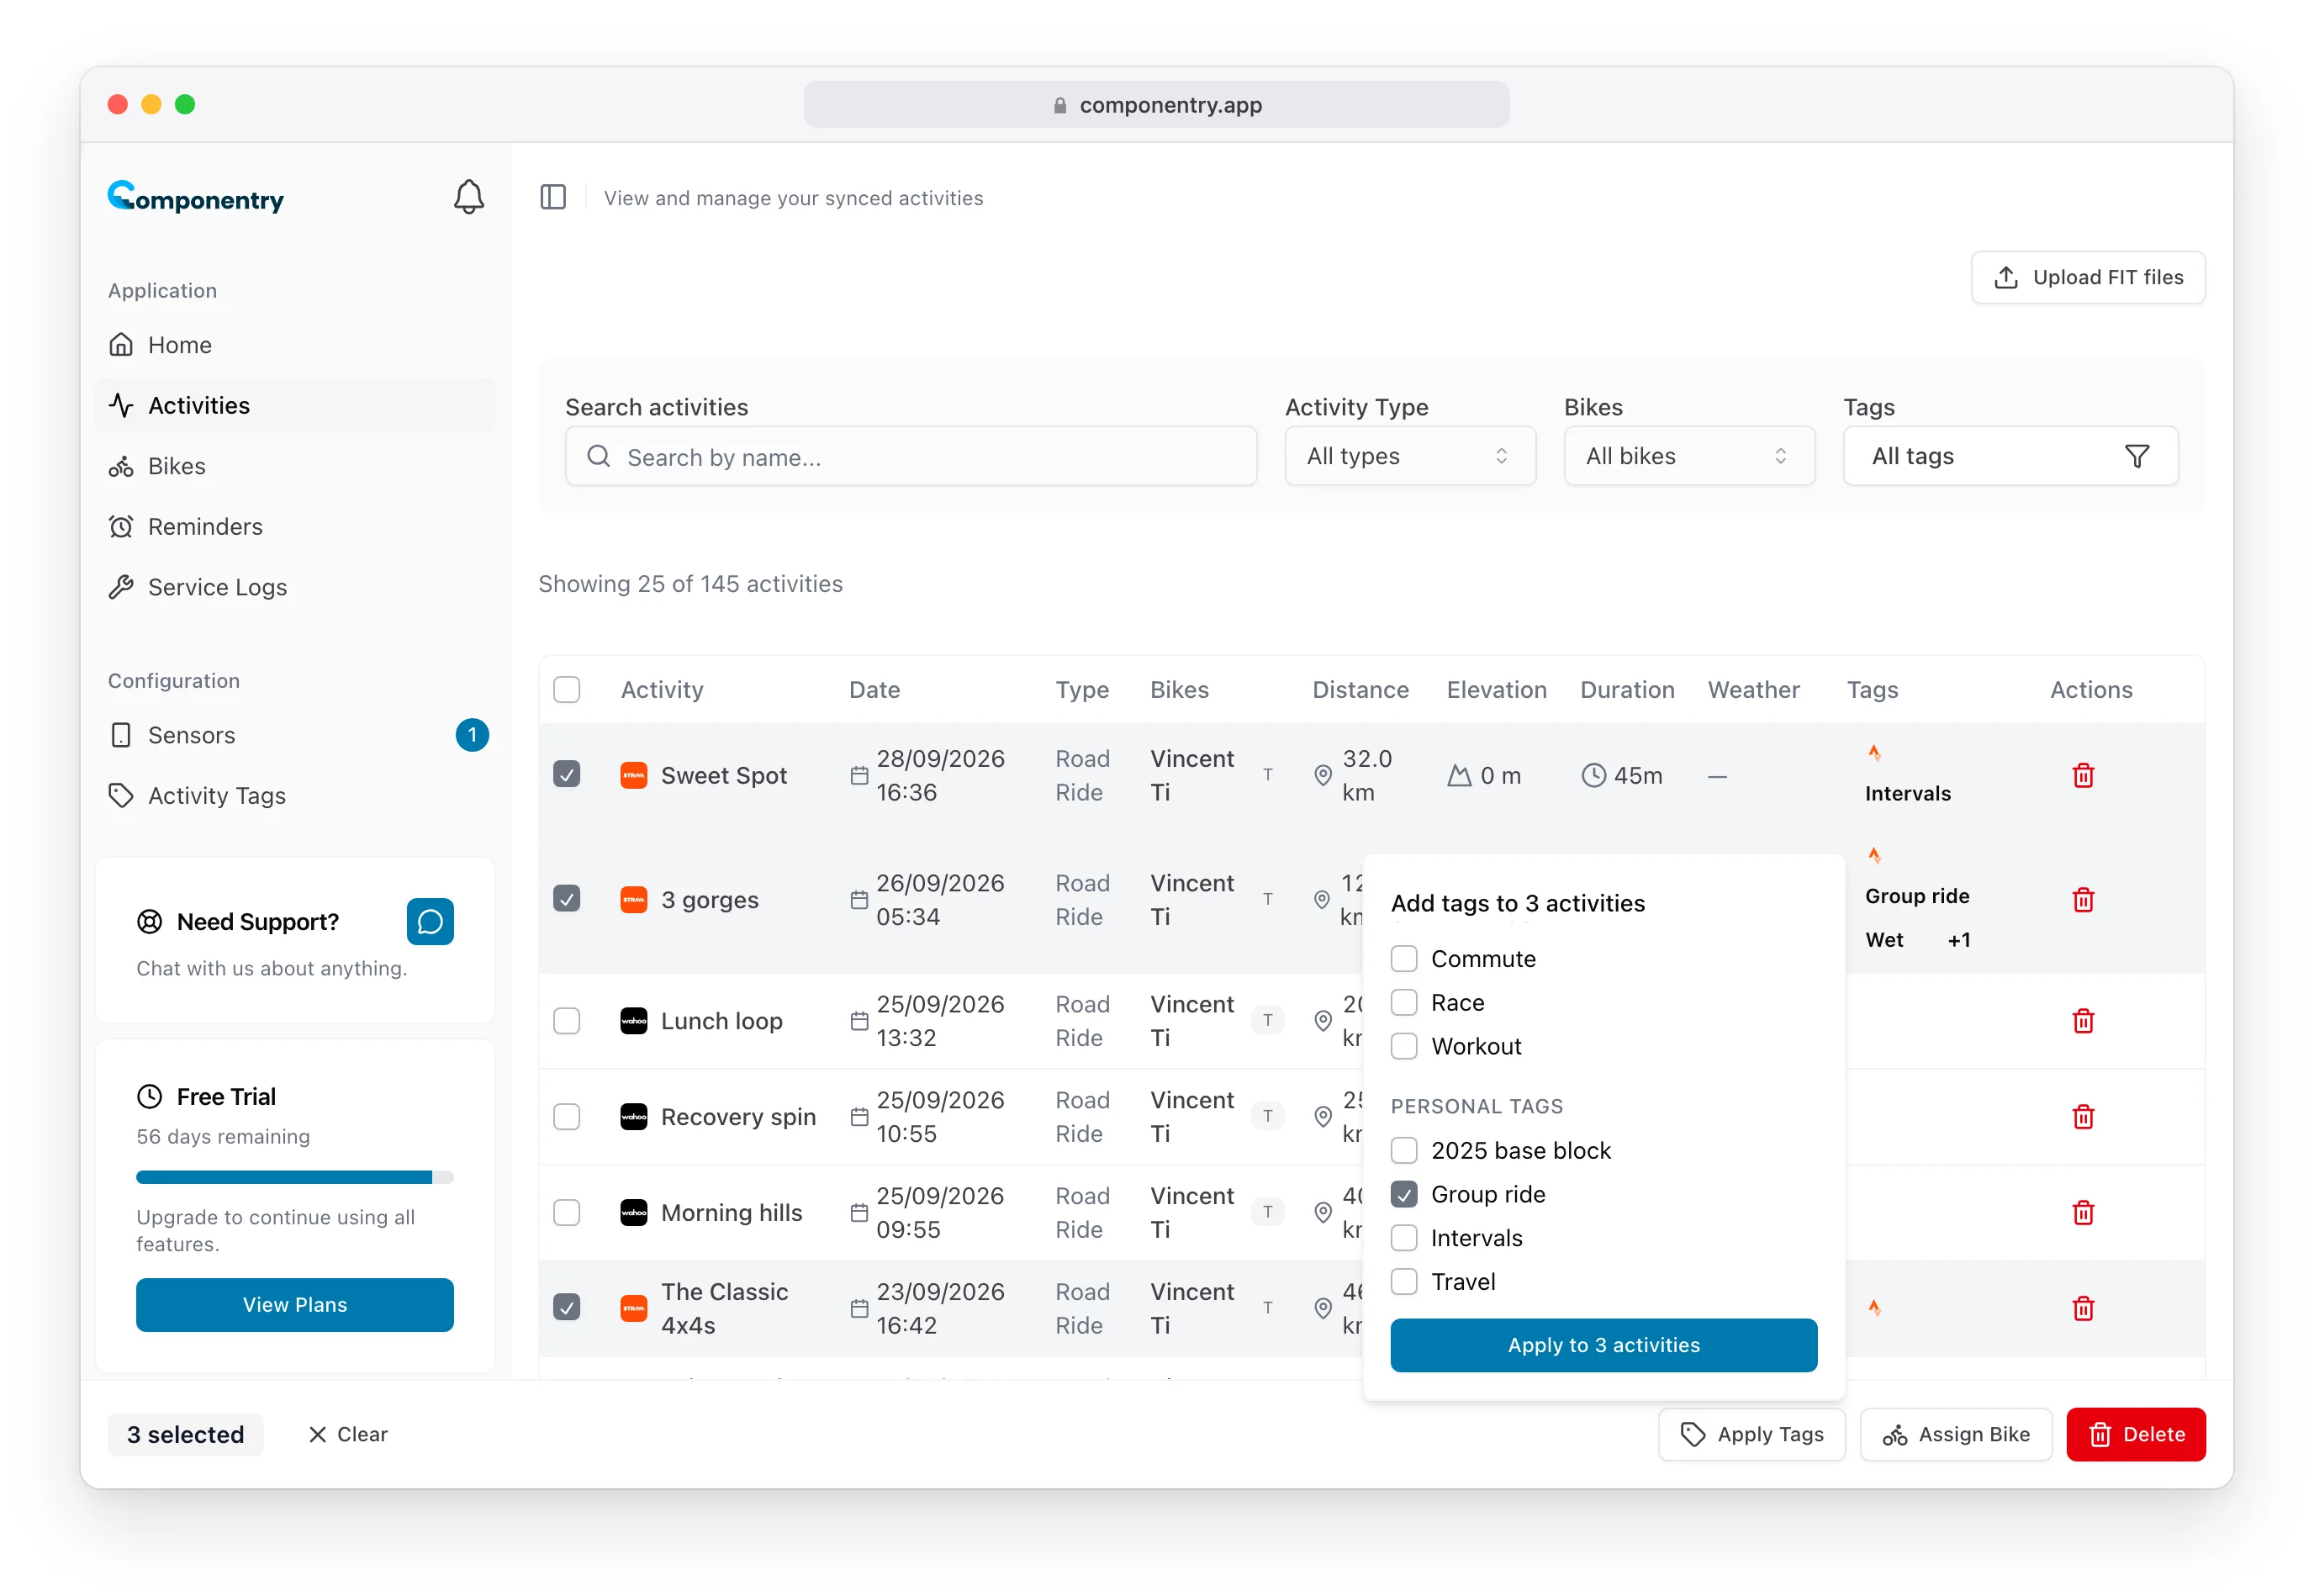This screenshot has width=2314, height=1596.
Task: Toggle the select-all activities checkbox
Action: point(566,689)
